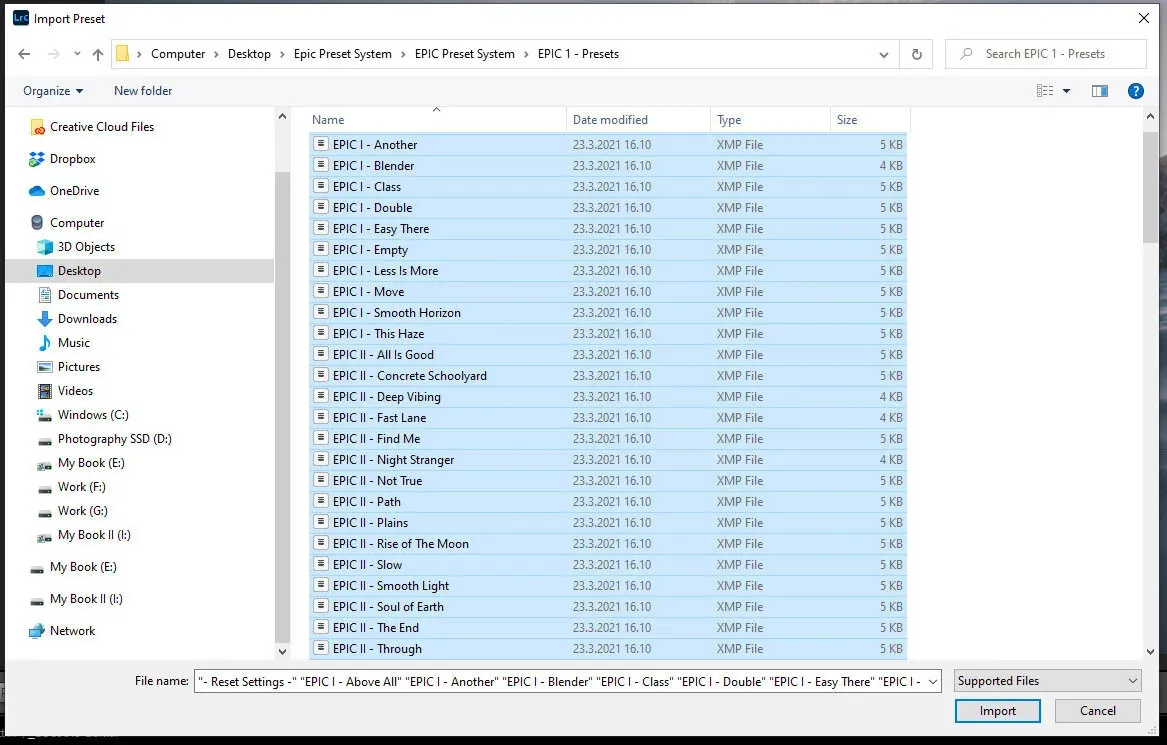Open recent locations dropdown in address bar
Image resolution: width=1167 pixels, height=745 pixels.
click(883, 53)
